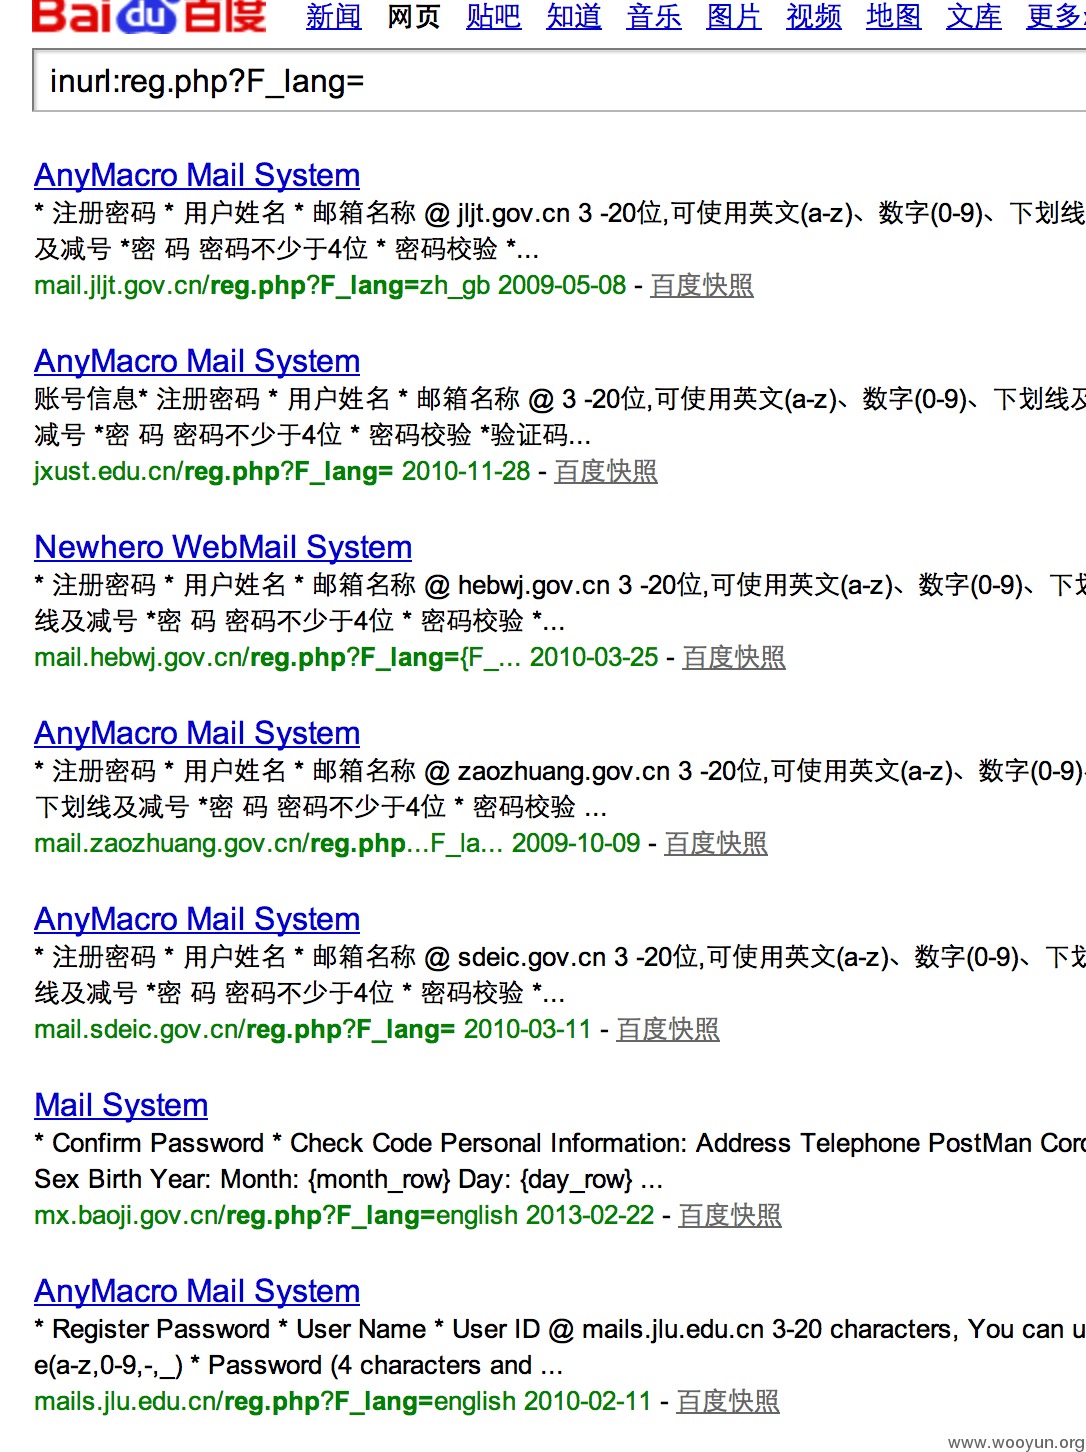Image resolution: width=1086 pixels, height=1452 pixels.
Task: Open 百度快照 for mail.hebwj.gov.cn result
Action: tap(734, 657)
